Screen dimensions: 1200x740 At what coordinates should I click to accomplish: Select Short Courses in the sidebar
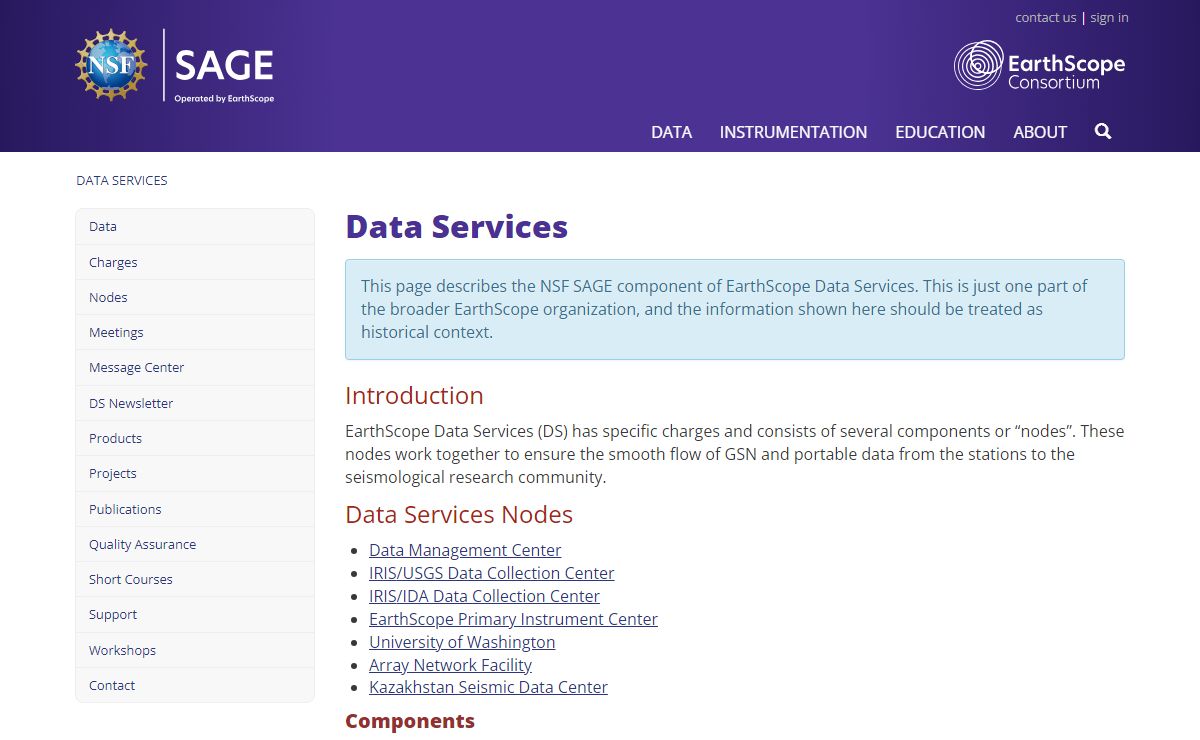130,579
